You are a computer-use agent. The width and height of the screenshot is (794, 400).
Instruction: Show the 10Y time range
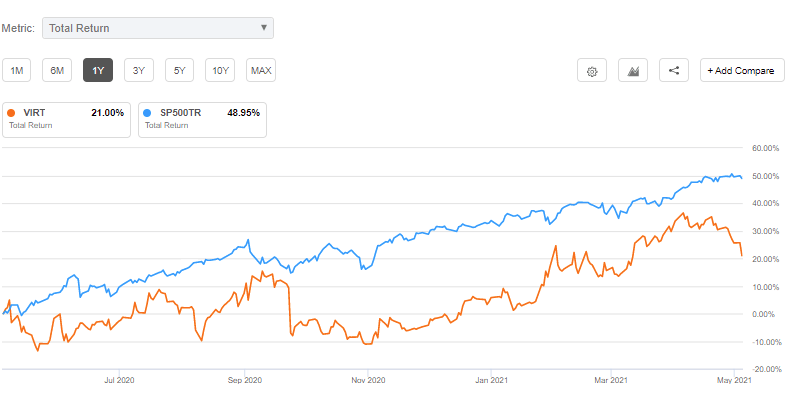(220, 70)
